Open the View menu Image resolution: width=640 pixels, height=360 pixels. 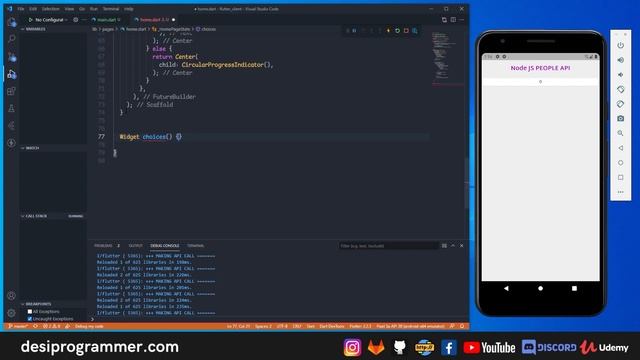click(x=69, y=9)
